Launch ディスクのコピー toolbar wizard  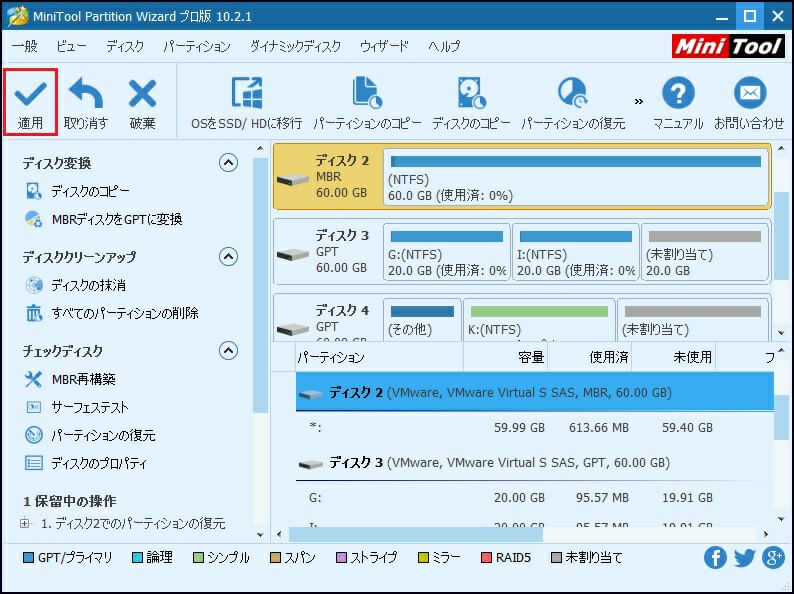click(471, 103)
